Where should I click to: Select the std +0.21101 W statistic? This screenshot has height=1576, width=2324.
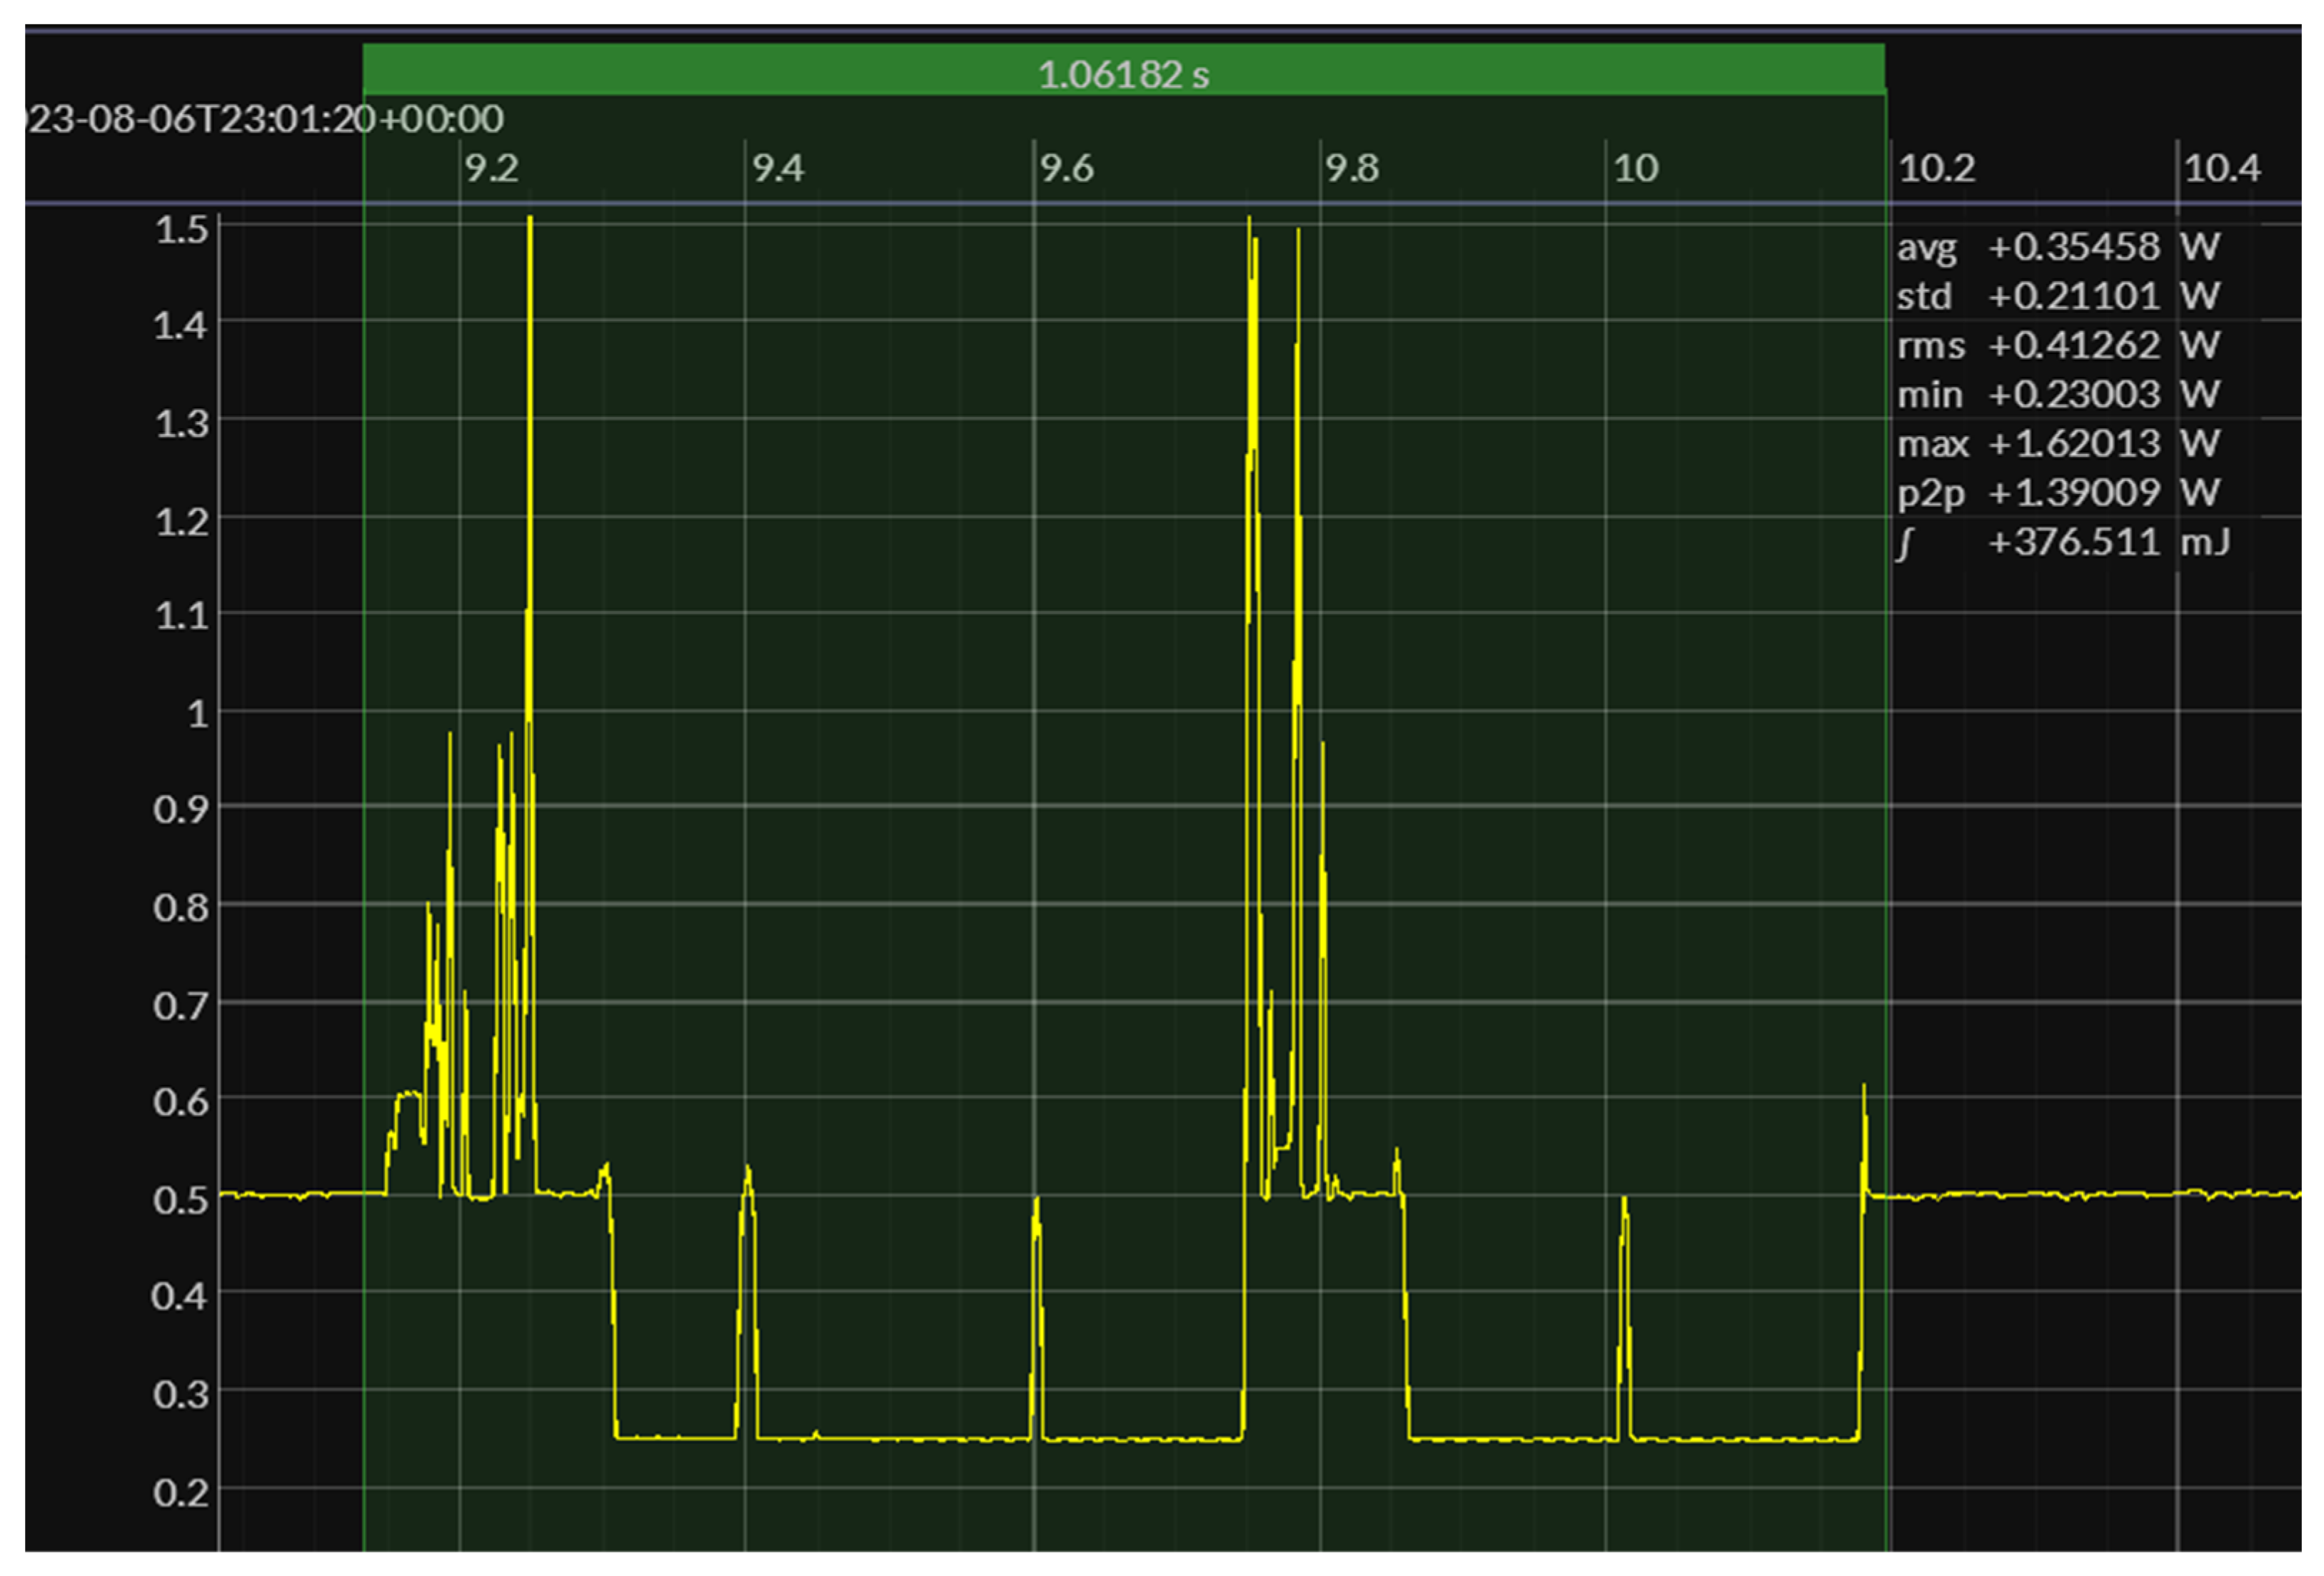2057,295
